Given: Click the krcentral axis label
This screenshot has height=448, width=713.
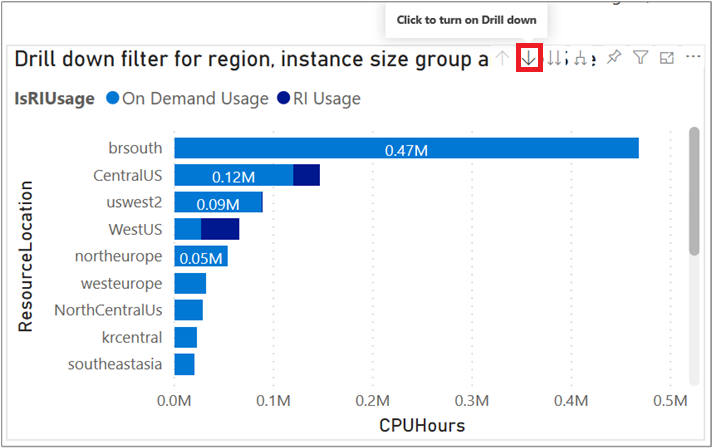Looking at the screenshot, I should (131, 337).
